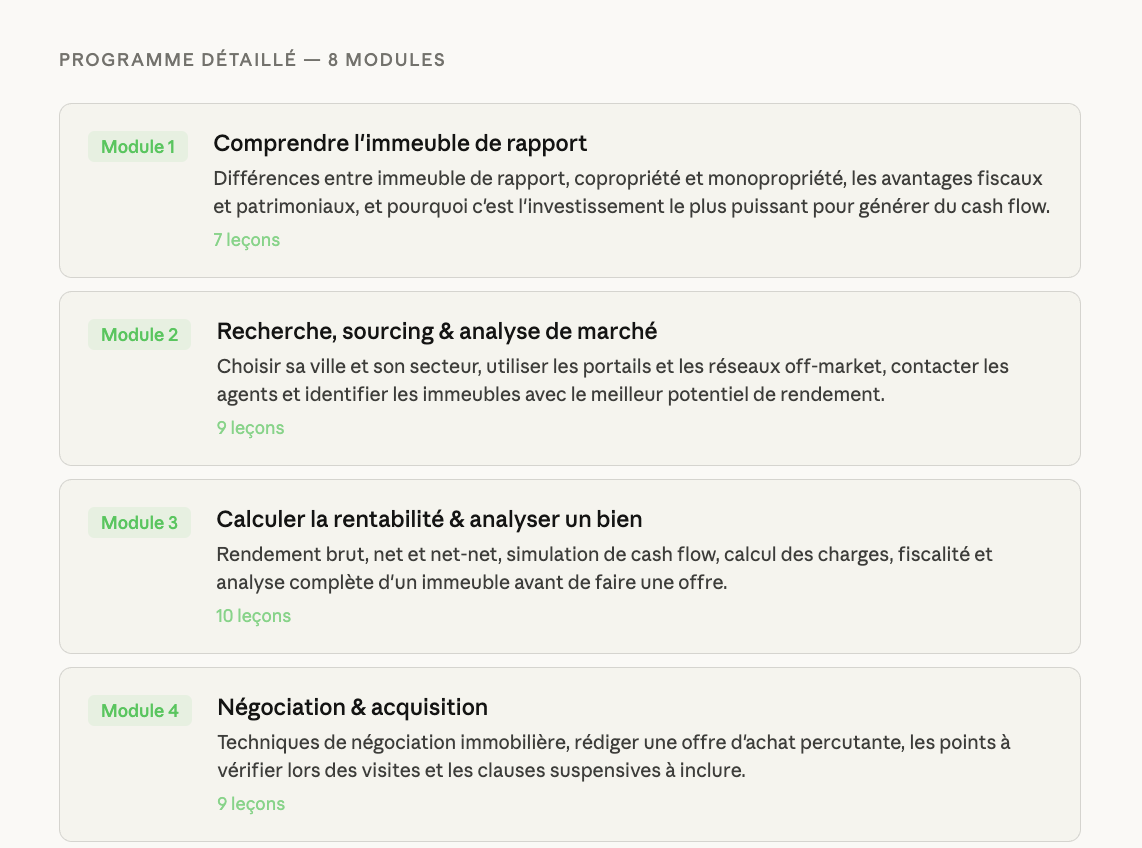This screenshot has height=848, width=1142.
Task: Click the '9 leçons' count under Module 2
Action: pos(250,428)
